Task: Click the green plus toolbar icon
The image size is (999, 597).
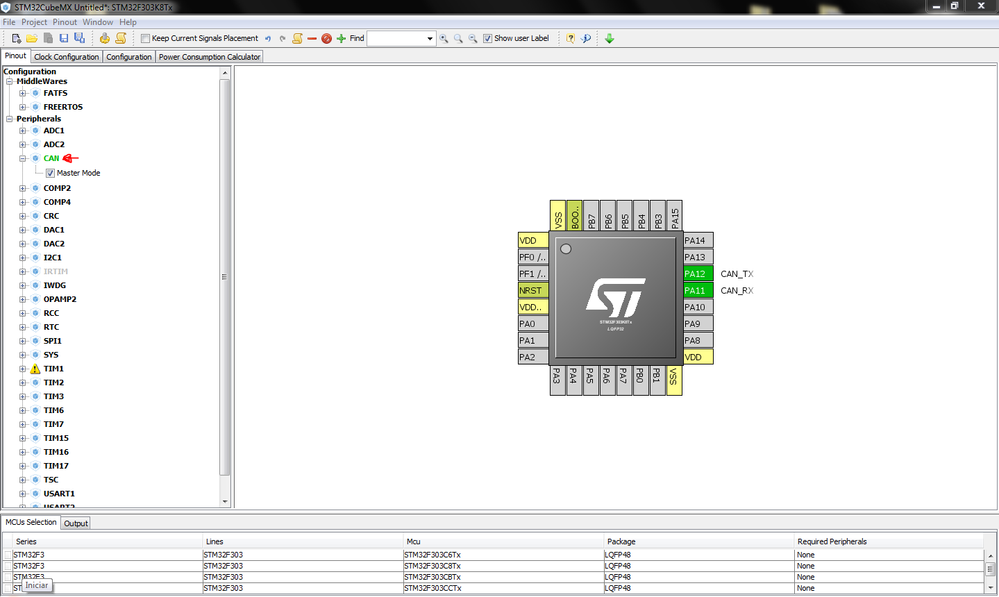Action: click(x=341, y=38)
